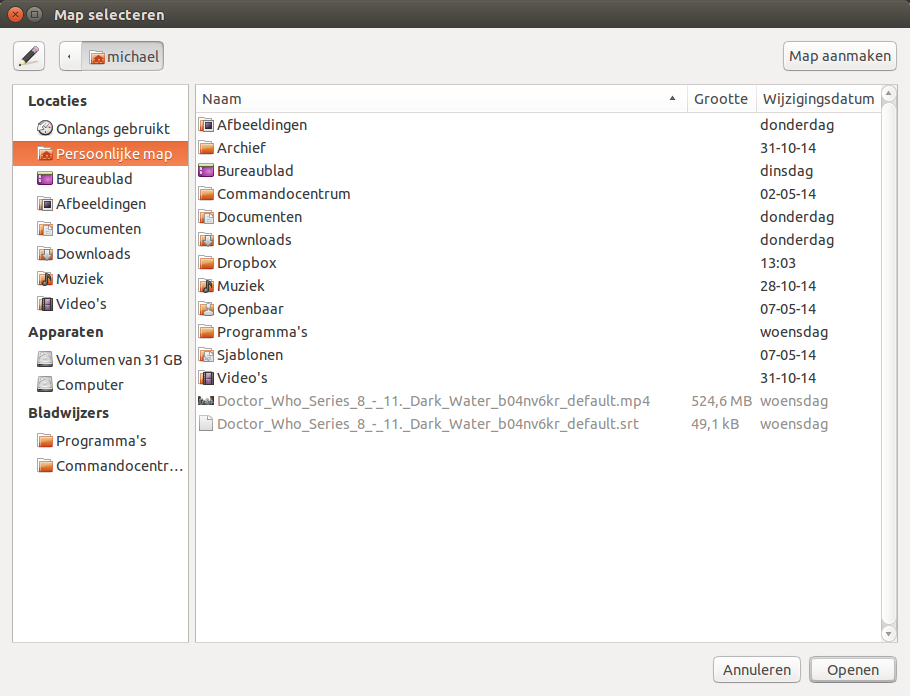
Task: Select Persoonlijke map in the sidebar
Action: (113, 154)
